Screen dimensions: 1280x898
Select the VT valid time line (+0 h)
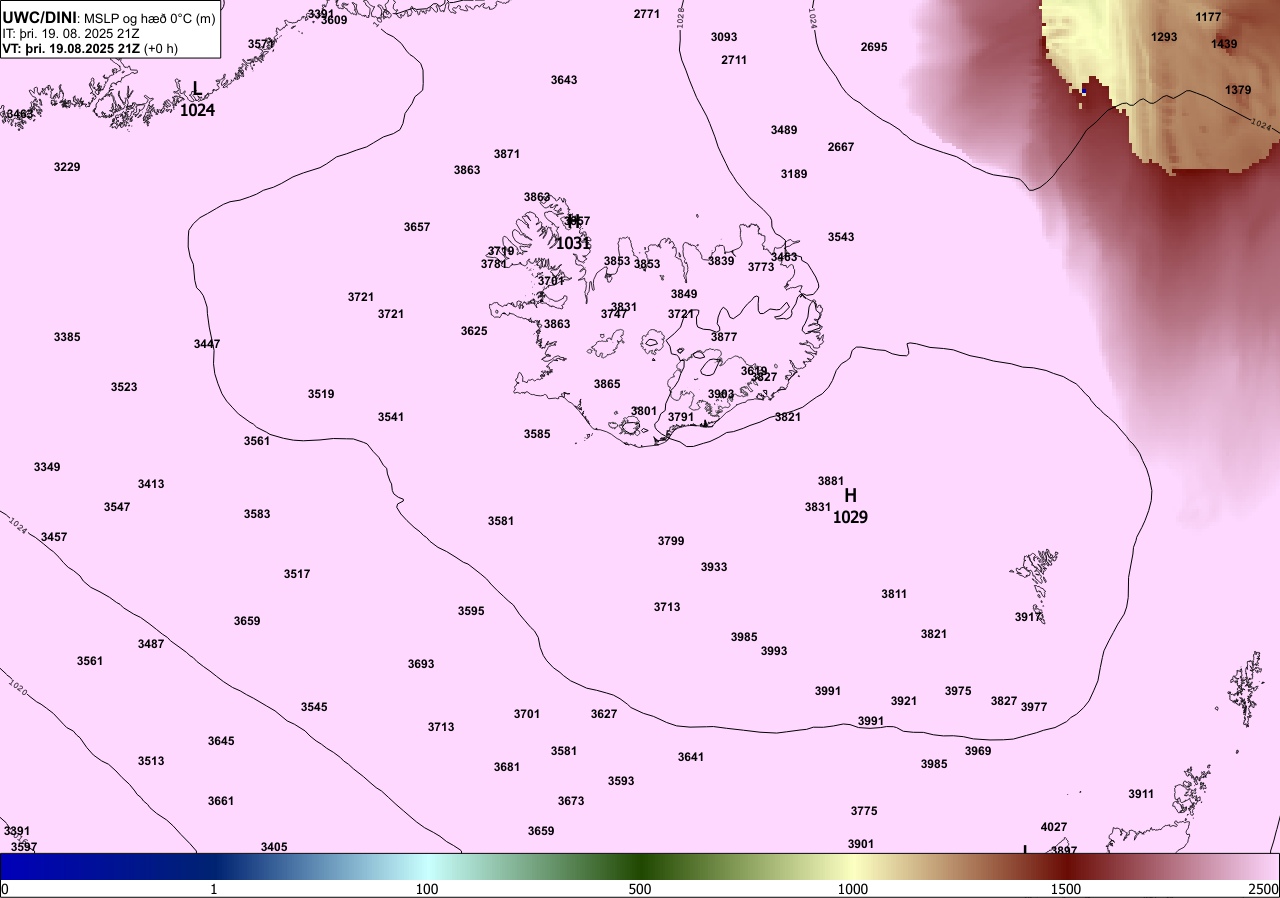pos(91,48)
